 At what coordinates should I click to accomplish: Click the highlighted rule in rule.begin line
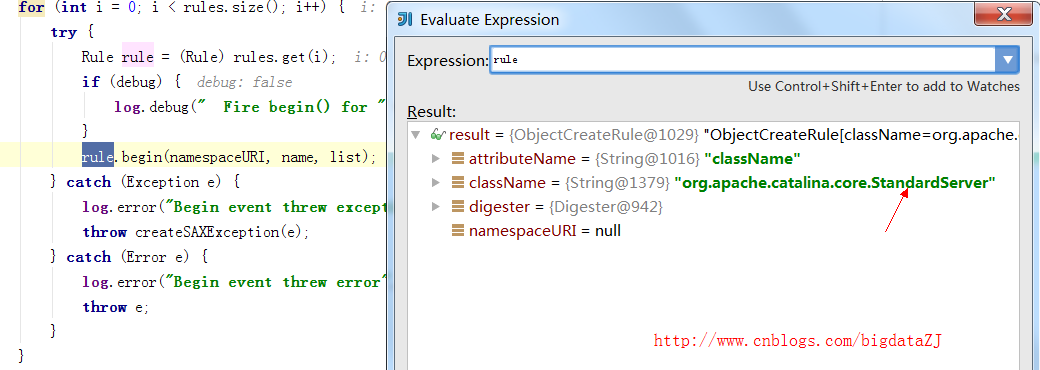98,157
